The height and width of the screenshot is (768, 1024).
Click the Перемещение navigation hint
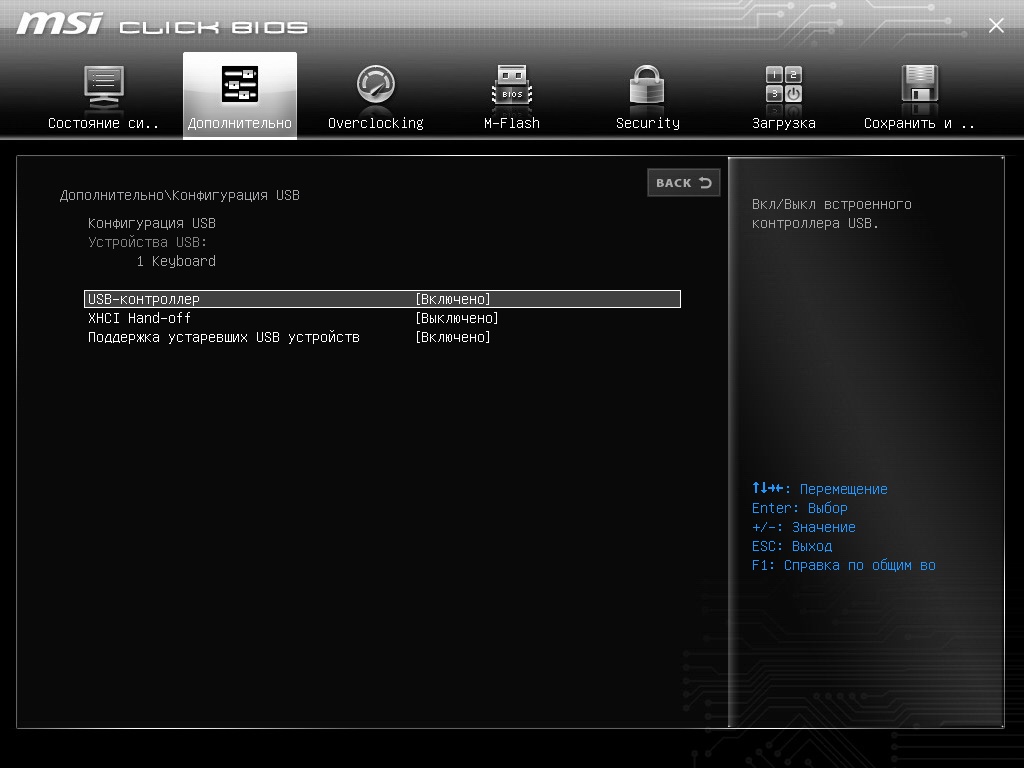tap(820, 488)
